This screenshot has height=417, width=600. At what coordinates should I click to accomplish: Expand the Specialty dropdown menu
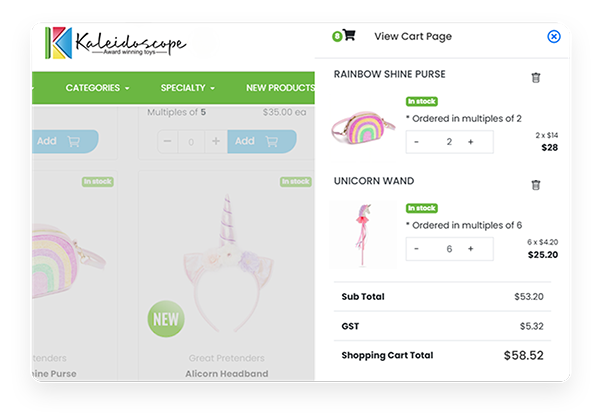click(x=188, y=88)
